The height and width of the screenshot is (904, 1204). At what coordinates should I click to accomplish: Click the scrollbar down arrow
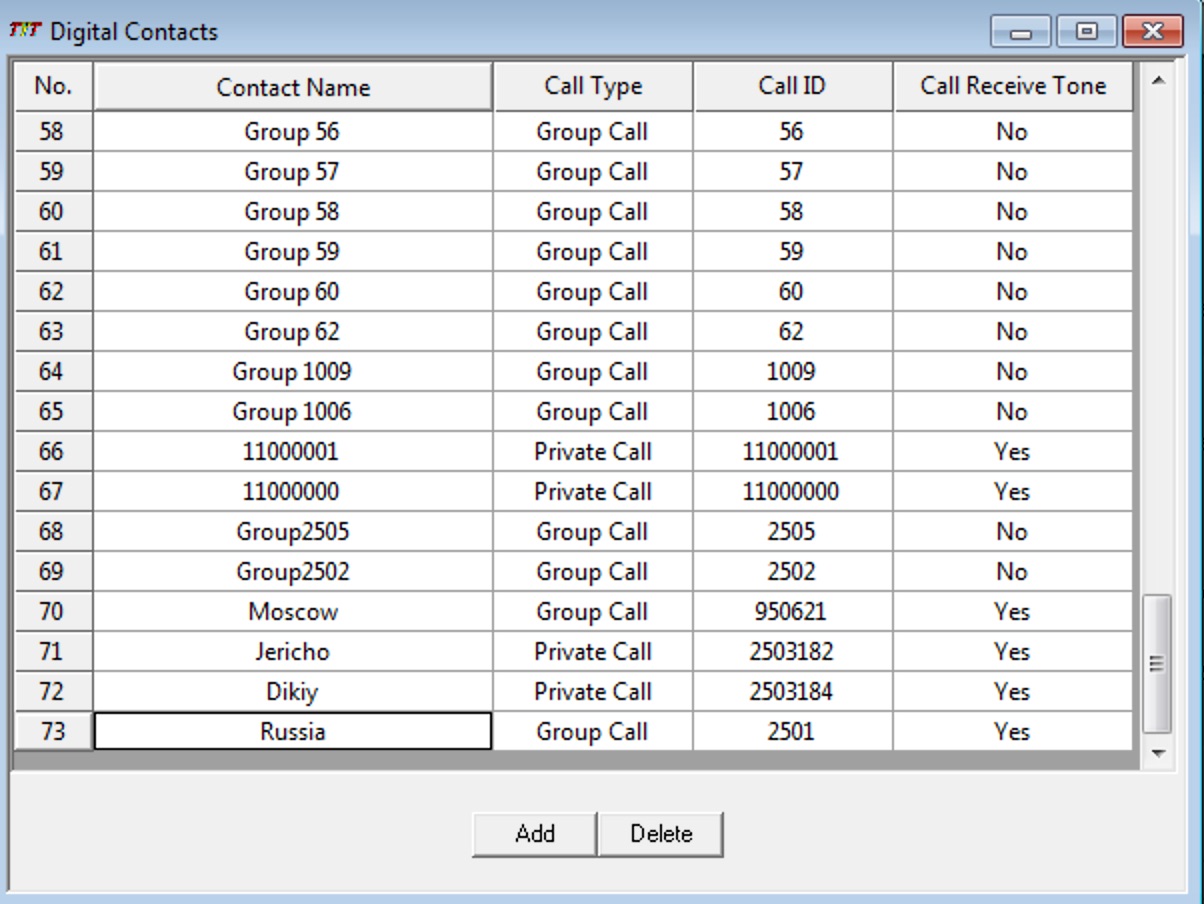(x=1156, y=753)
